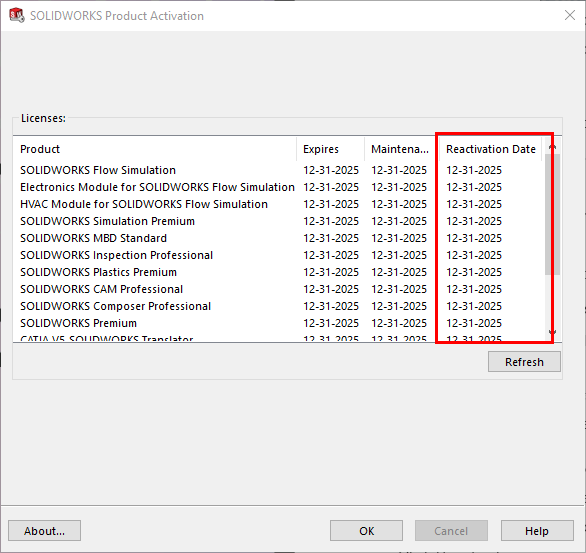
Task: Click the Maintena... column header
Action: (402, 149)
